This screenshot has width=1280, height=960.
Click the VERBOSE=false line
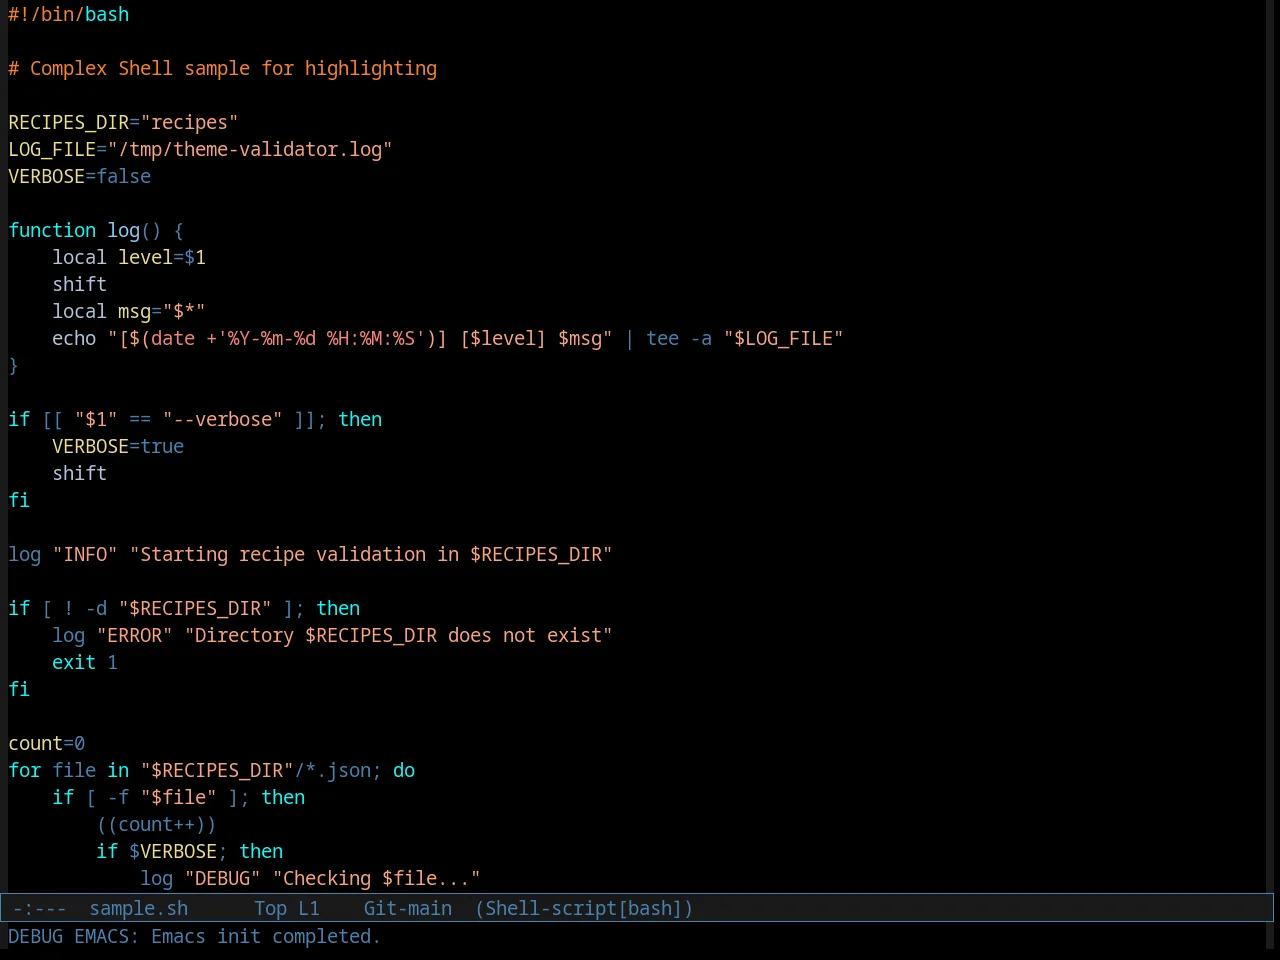tap(80, 176)
